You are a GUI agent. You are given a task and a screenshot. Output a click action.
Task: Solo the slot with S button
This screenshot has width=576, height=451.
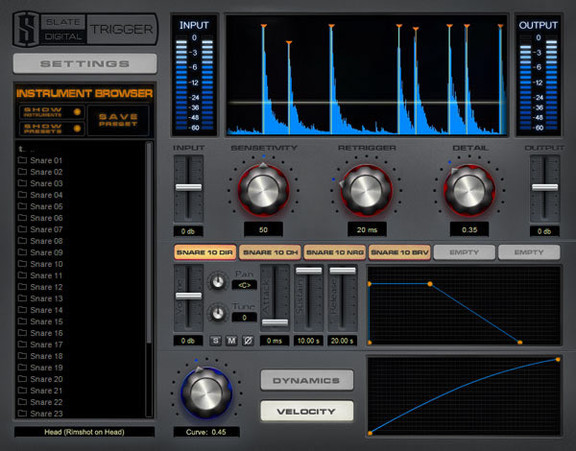click(x=216, y=340)
